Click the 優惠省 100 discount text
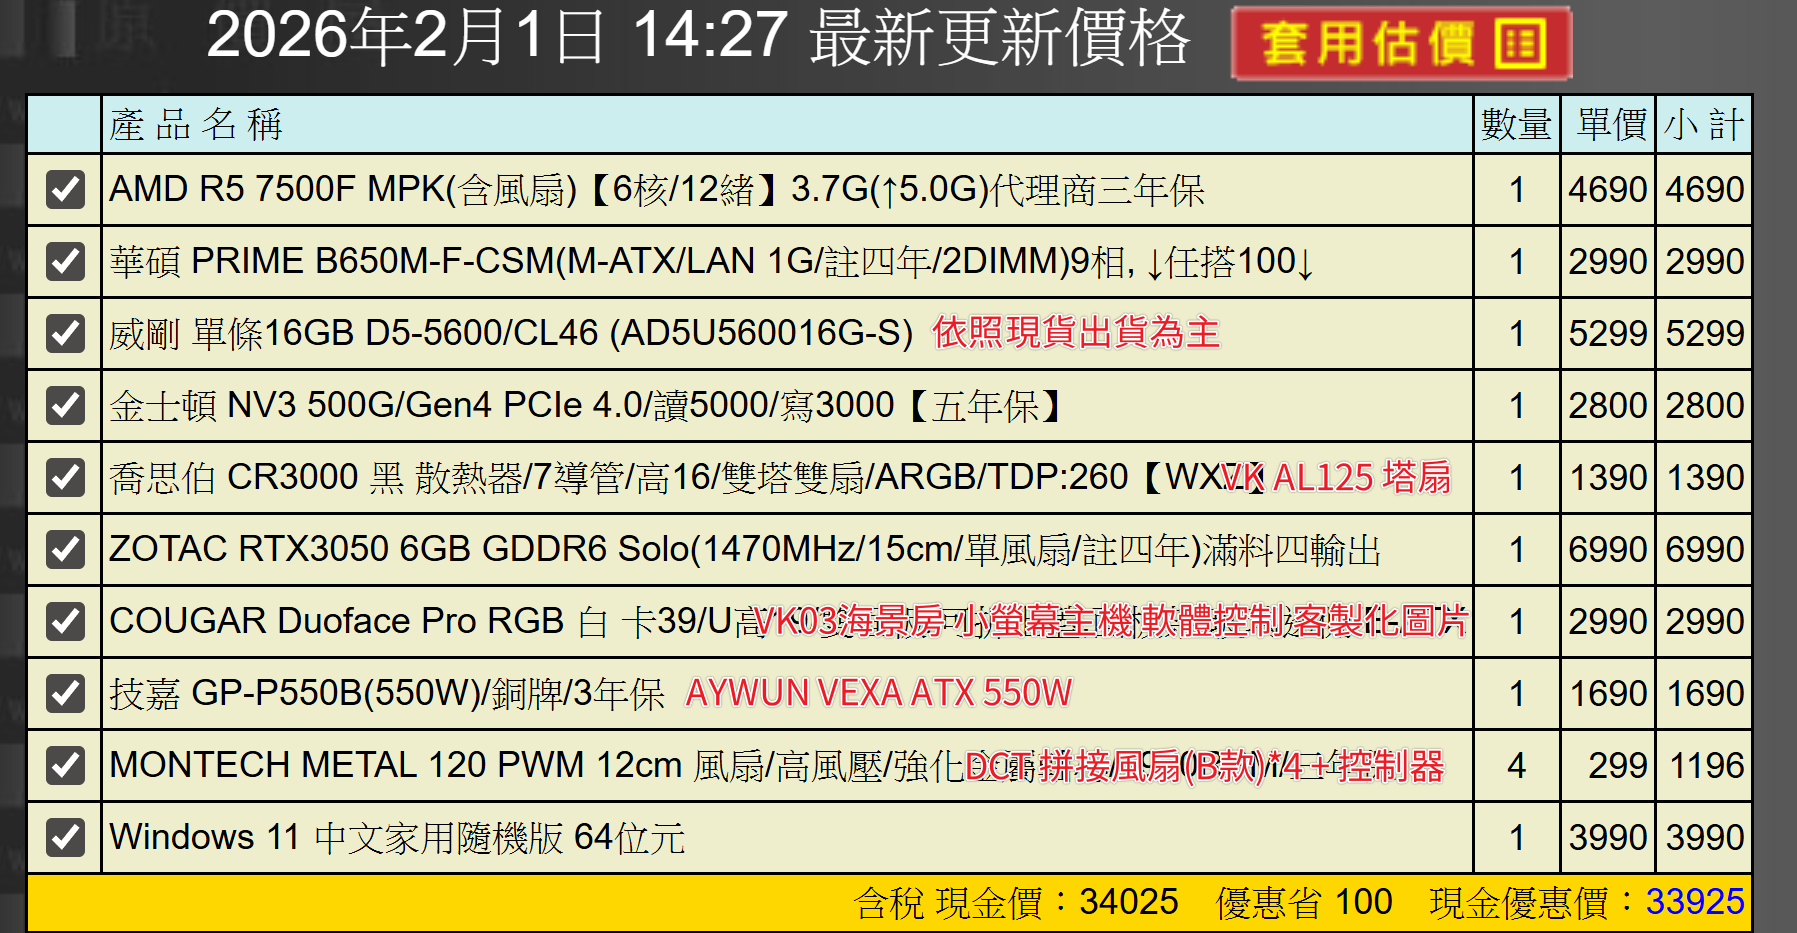 pos(1304,902)
